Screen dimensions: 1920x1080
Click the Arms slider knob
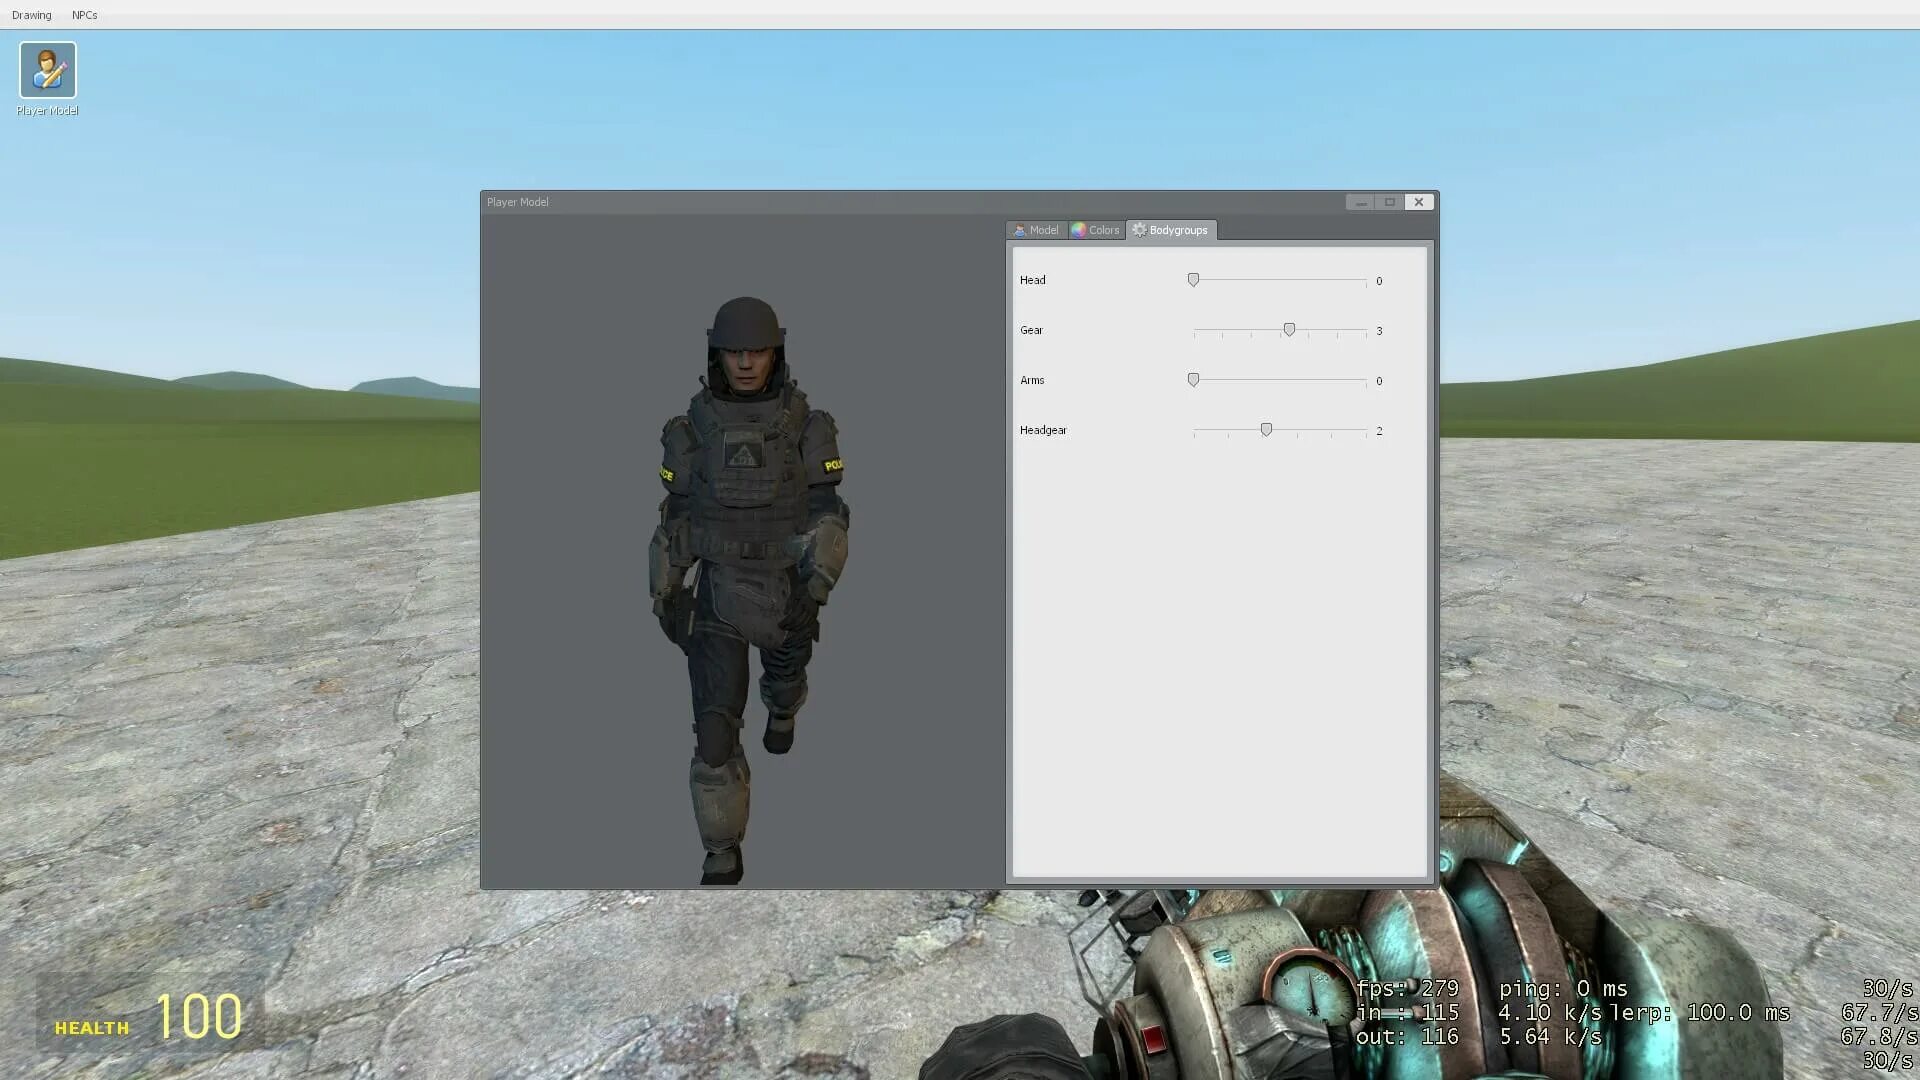point(1193,380)
